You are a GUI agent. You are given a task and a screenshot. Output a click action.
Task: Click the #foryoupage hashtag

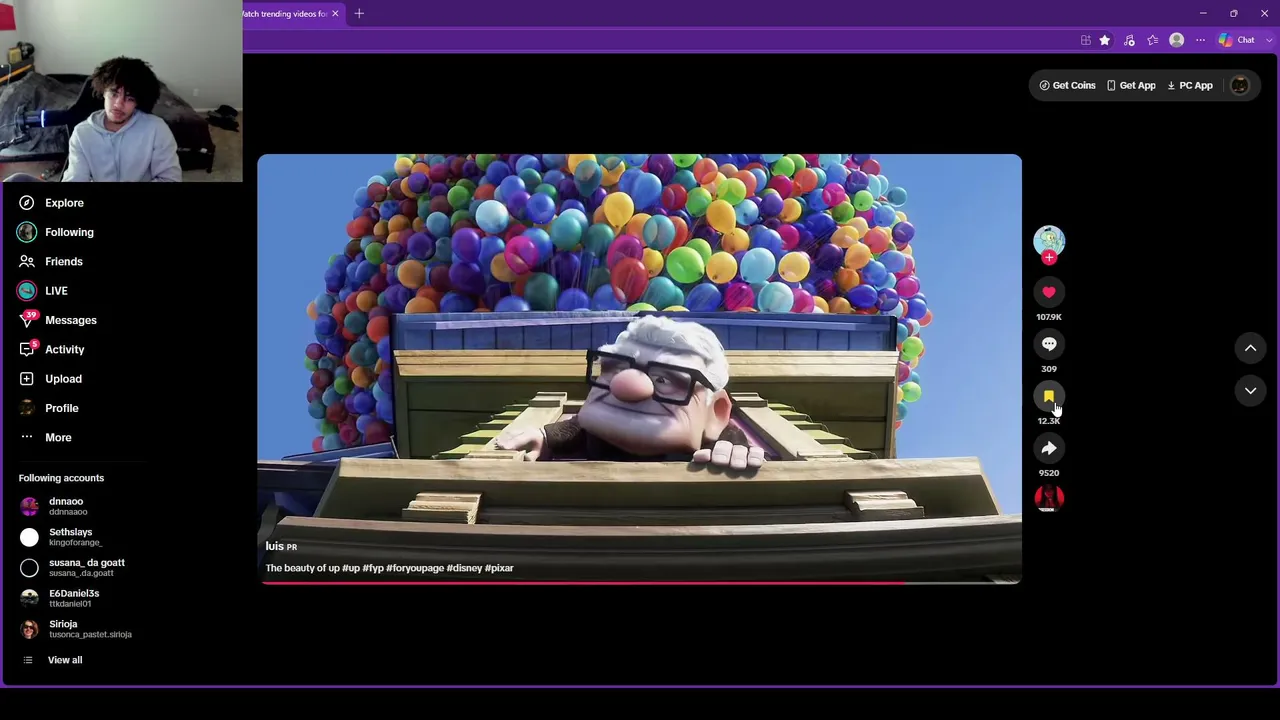[415, 568]
